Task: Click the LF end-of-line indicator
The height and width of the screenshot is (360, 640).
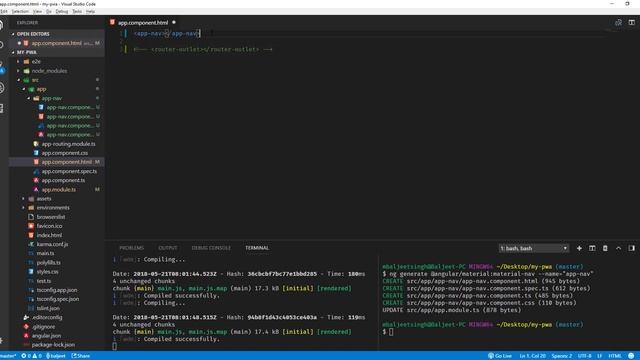Action: click(599, 356)
